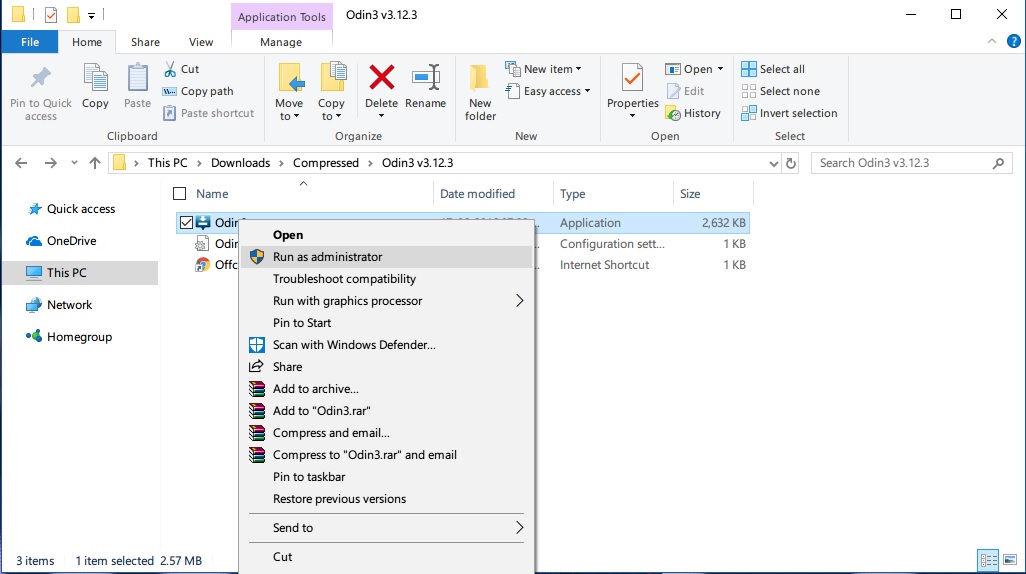This screenshot has height=574, width=1026.
Task: Open Quick Access Toolbar customize dropdown
Action: (92, 15)
